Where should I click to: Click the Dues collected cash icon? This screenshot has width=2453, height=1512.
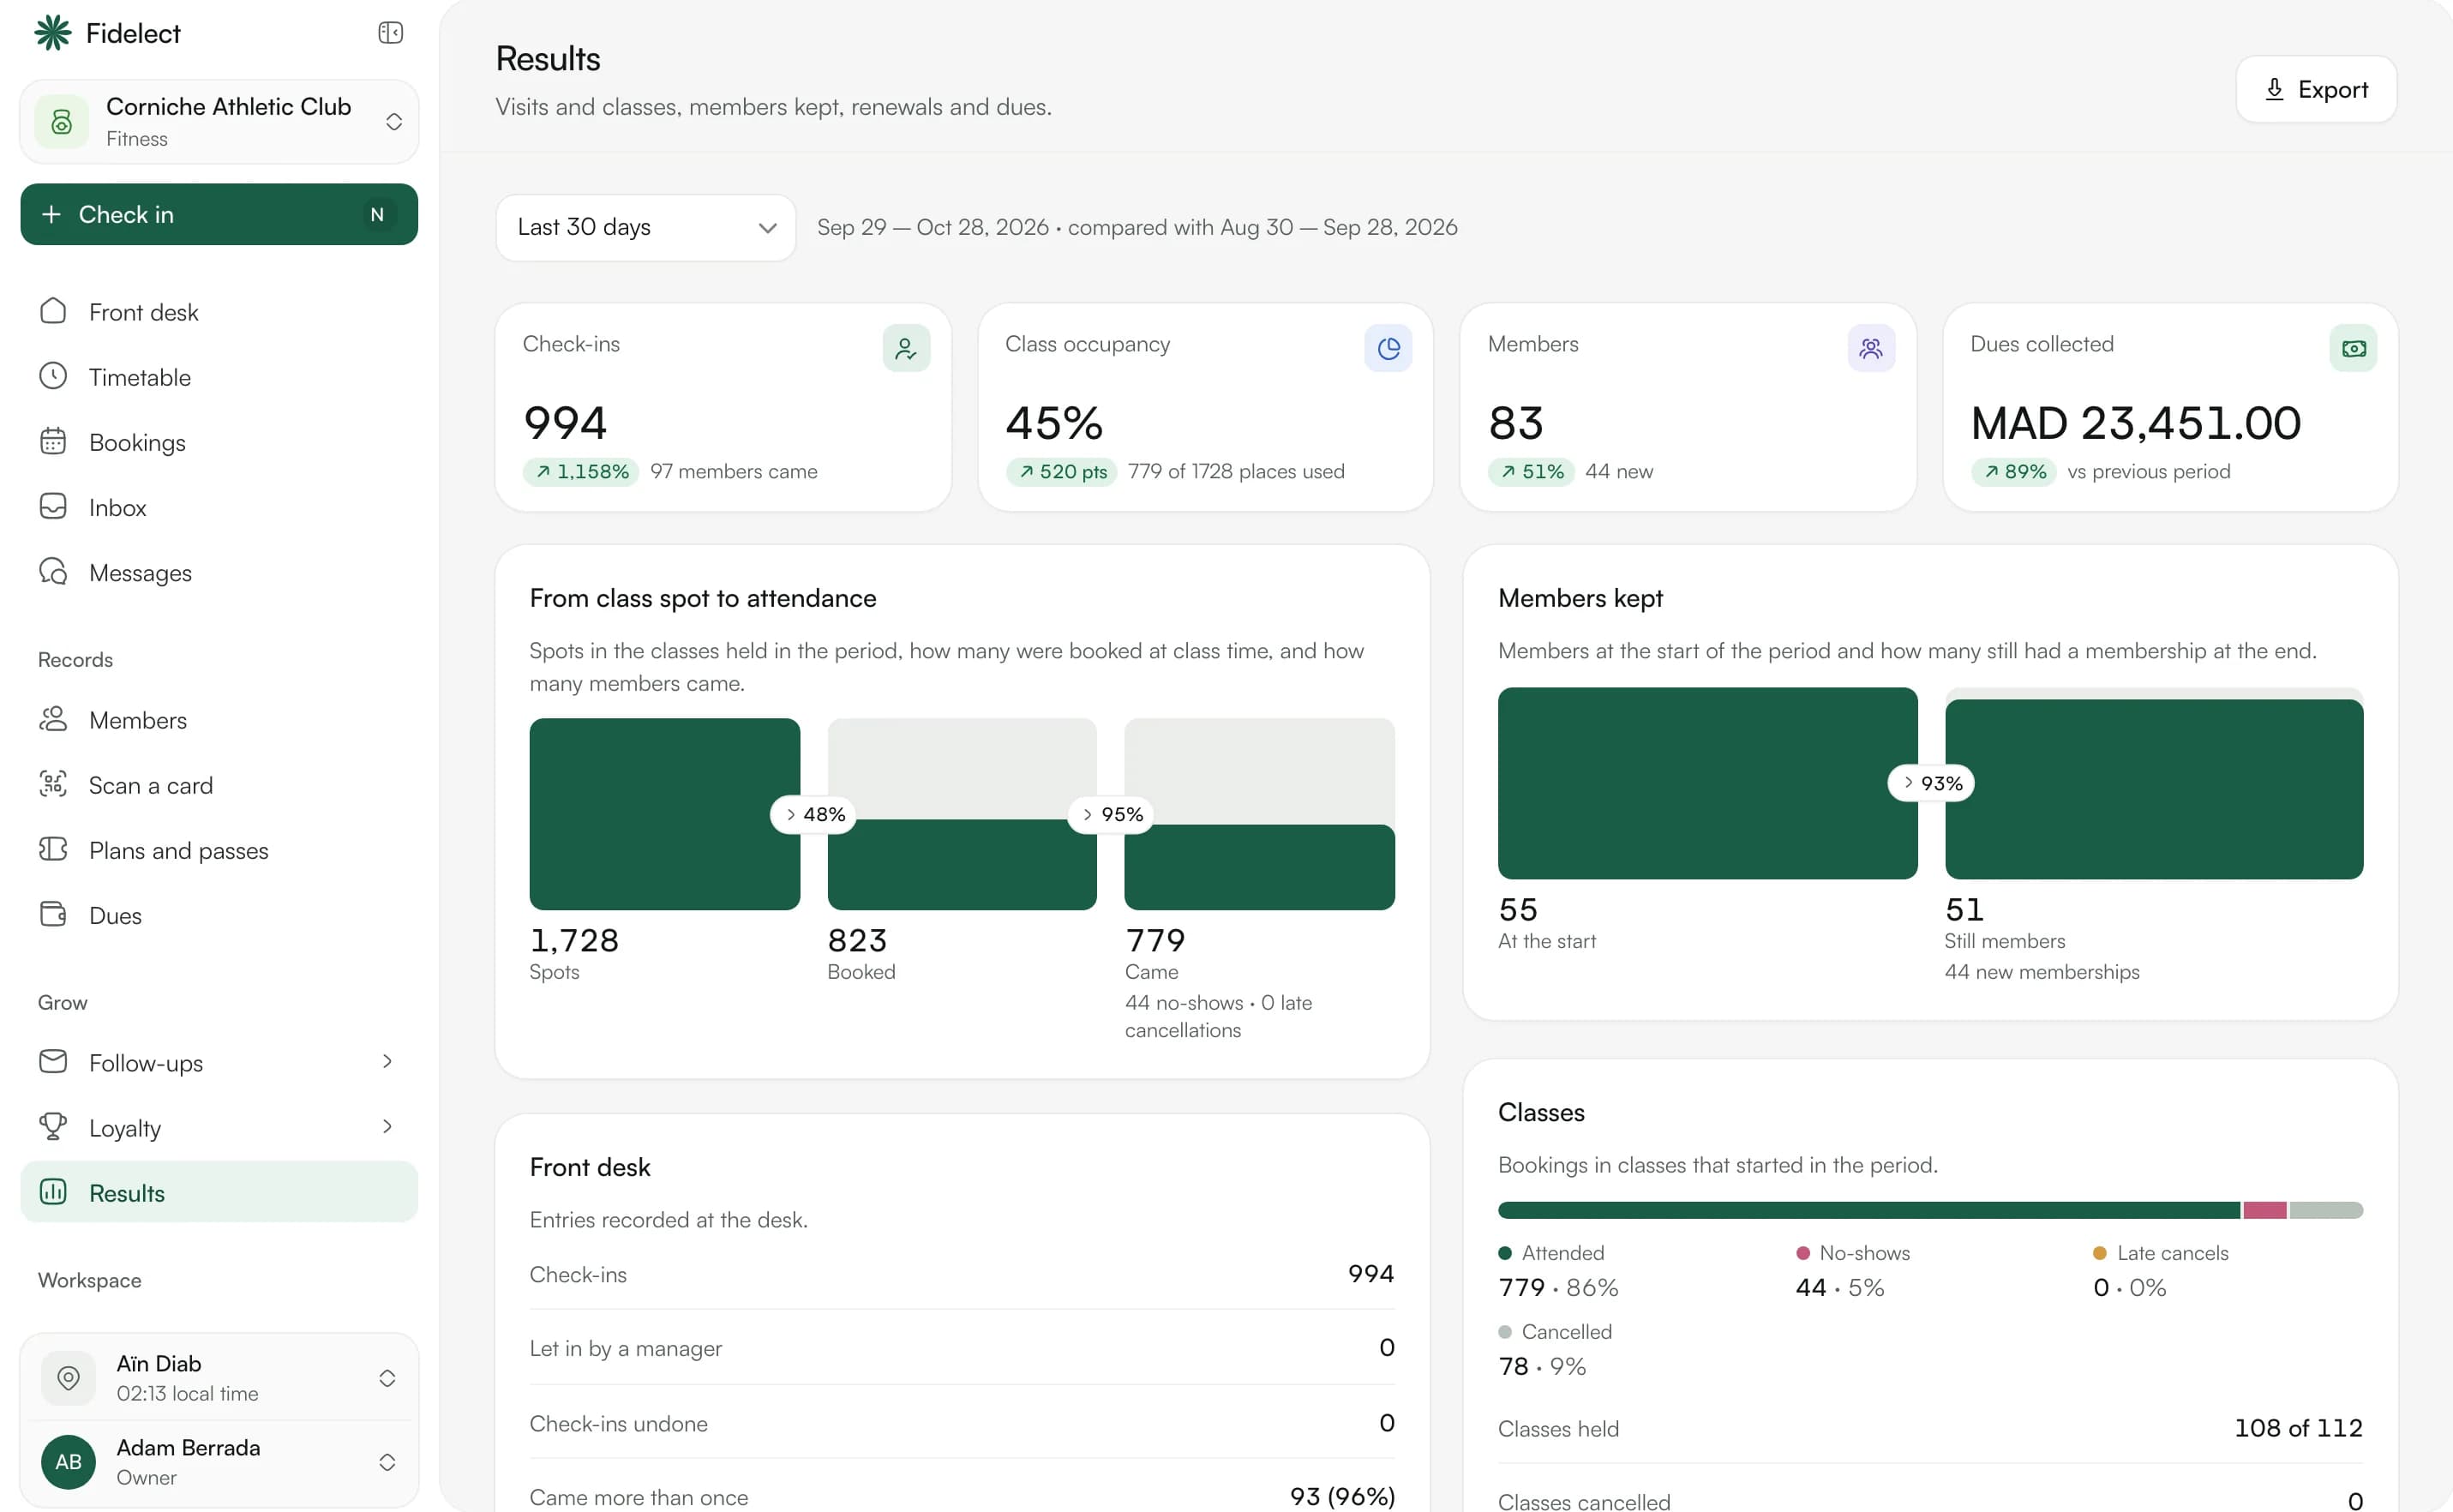[x=2353, y=348]
